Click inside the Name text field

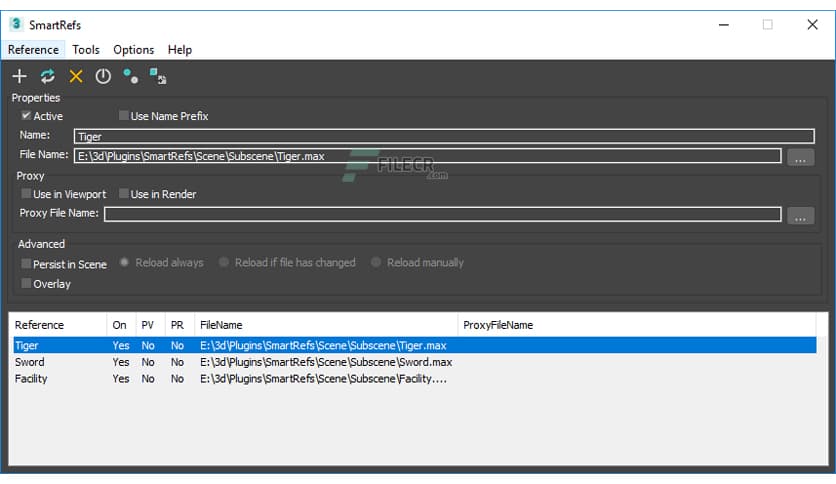pos(444,137)
